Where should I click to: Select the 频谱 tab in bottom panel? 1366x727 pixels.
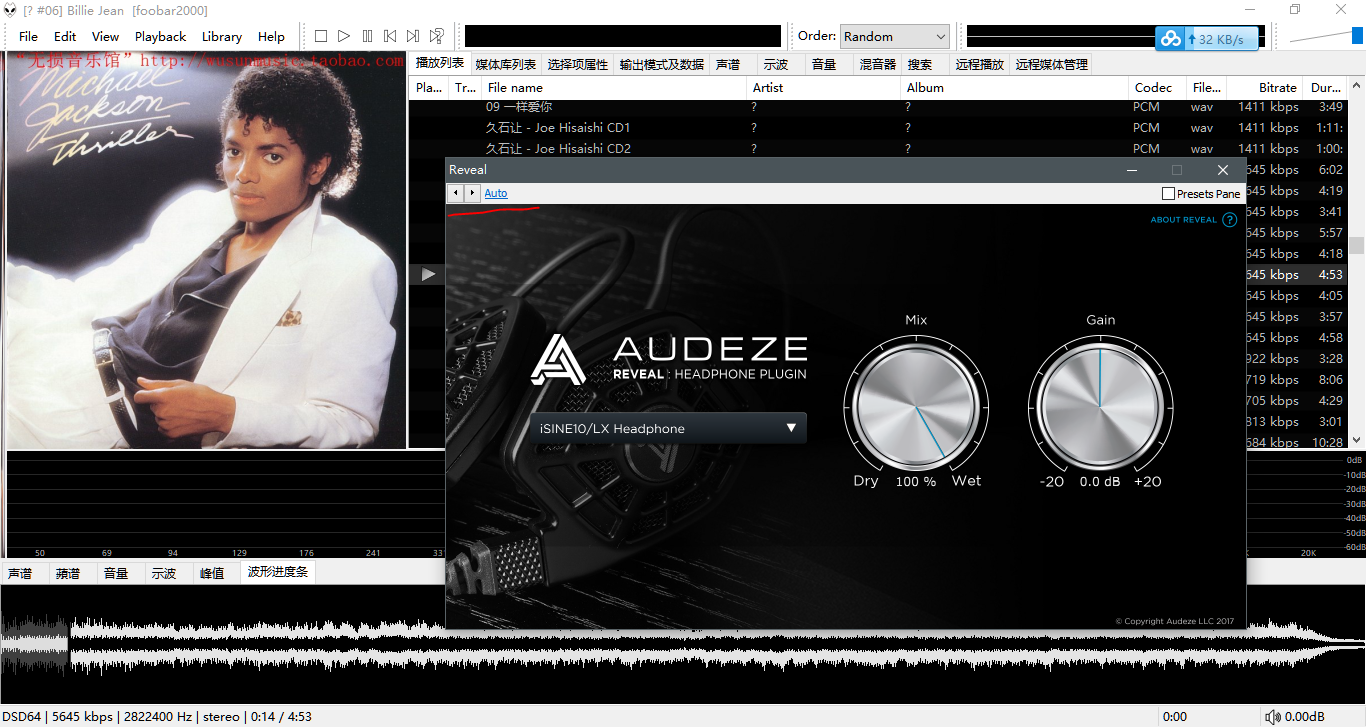(x=68, y=573)
